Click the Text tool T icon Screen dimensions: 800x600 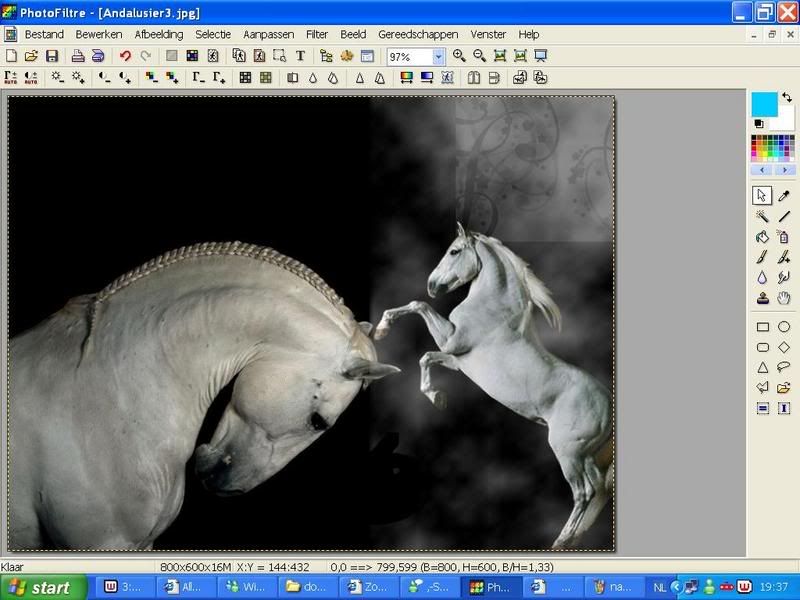click(301, 56)
